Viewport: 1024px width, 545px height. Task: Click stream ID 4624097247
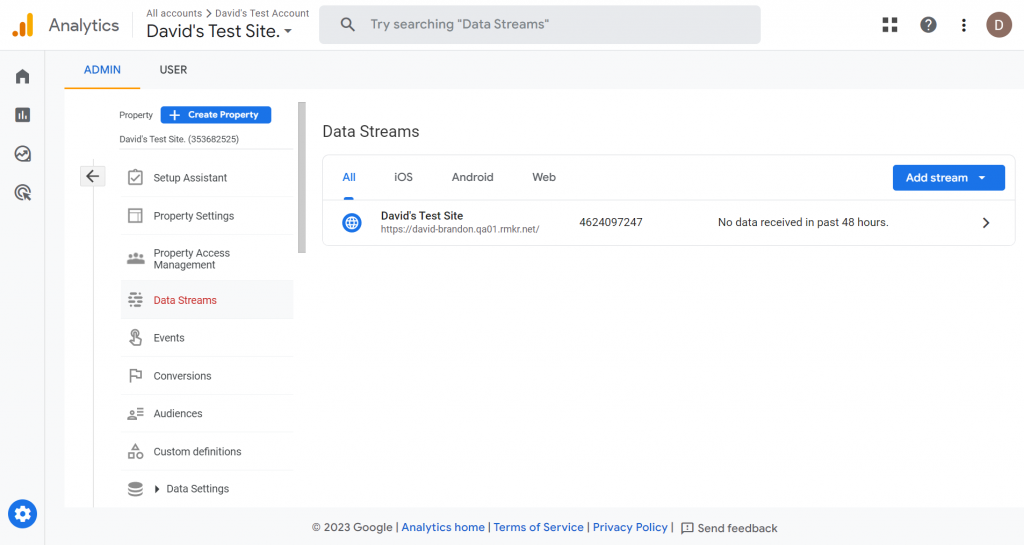611,223
